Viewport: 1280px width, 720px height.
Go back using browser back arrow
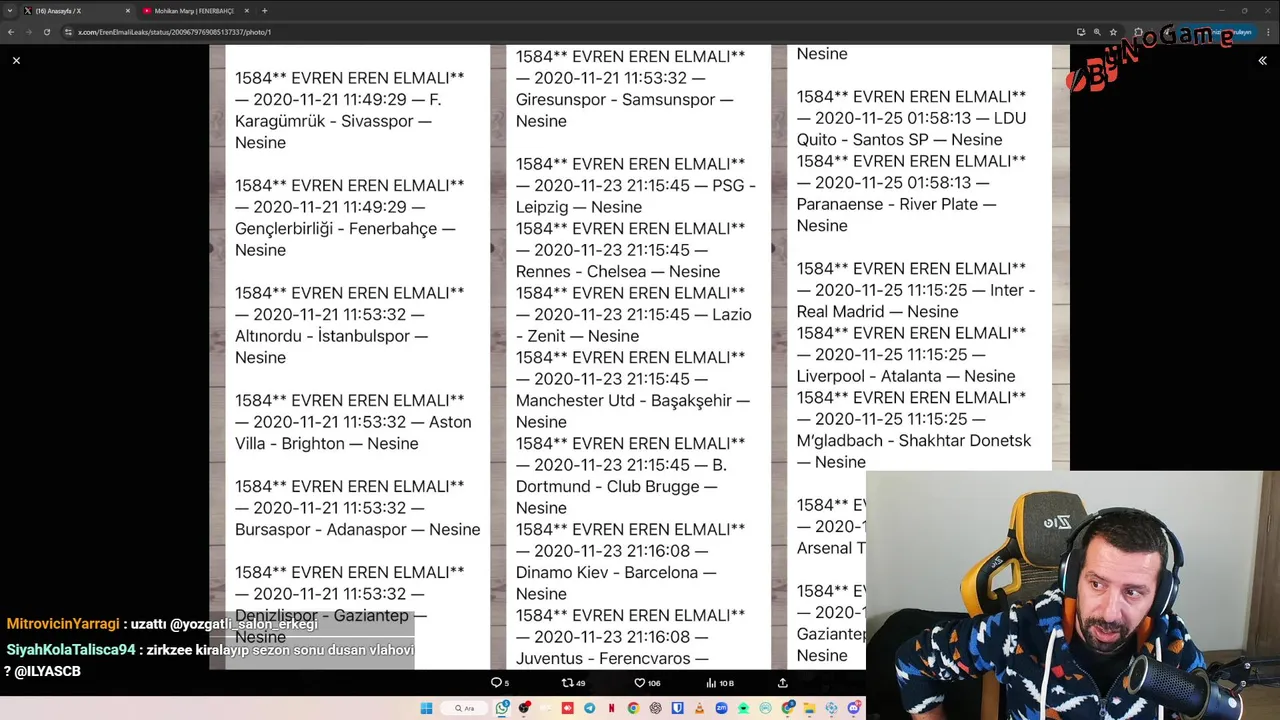pyautogui.click(x=11, y=32)
